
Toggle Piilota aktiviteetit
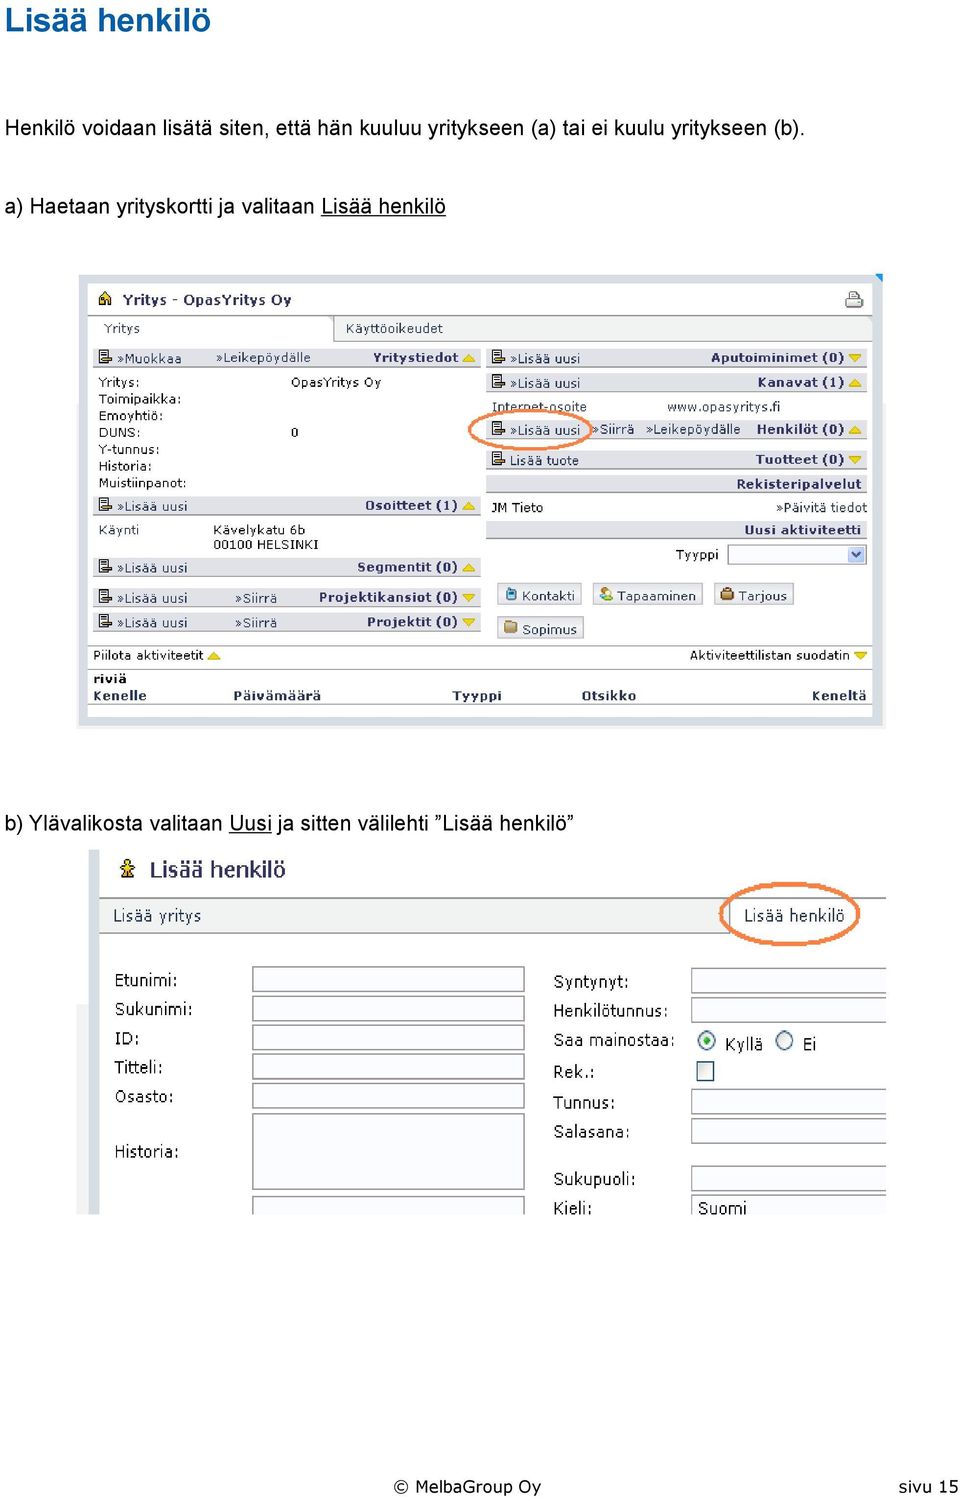pyautogui.click(x=156, y=655)
